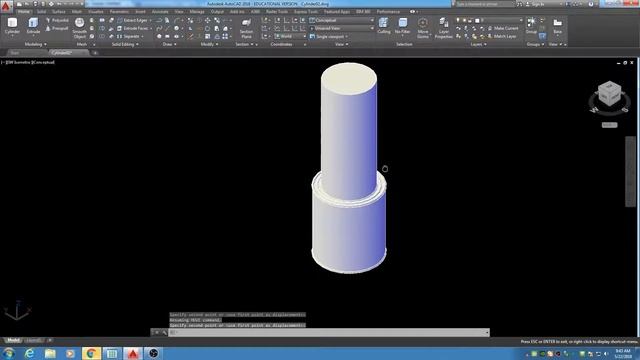Expand the Modeling panel

(36, 44)
